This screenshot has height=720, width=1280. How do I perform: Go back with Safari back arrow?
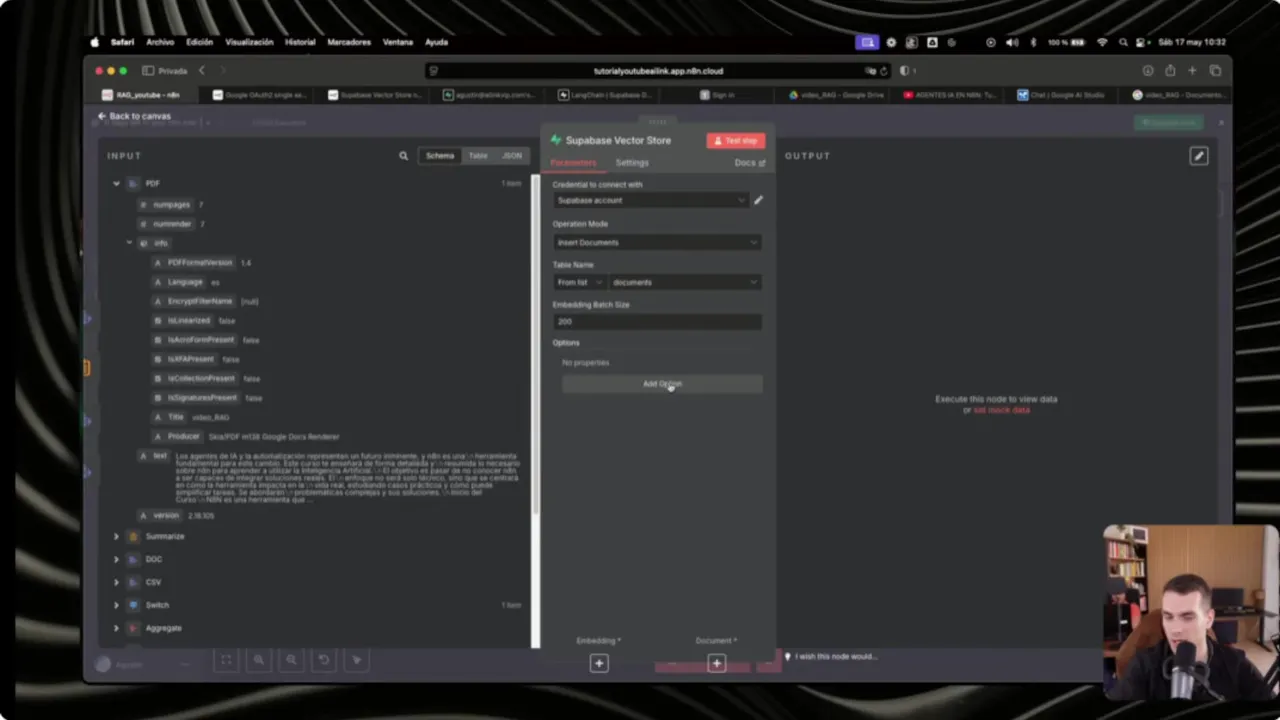click(201, 71)
